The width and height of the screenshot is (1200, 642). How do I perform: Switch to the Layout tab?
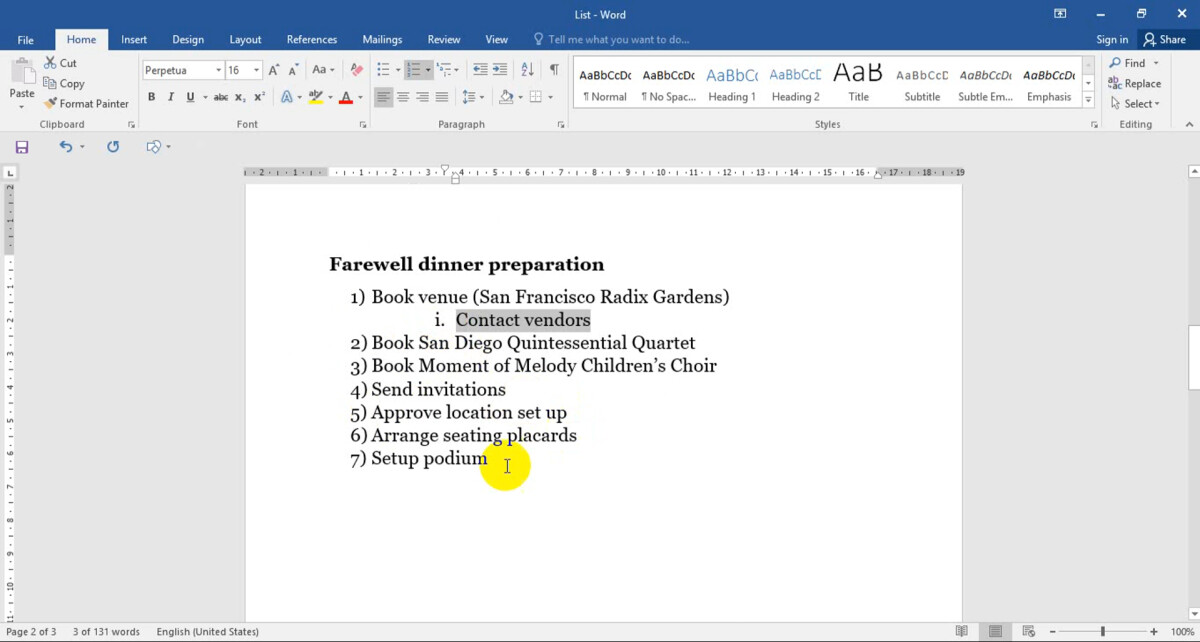(x=245, y=40)
